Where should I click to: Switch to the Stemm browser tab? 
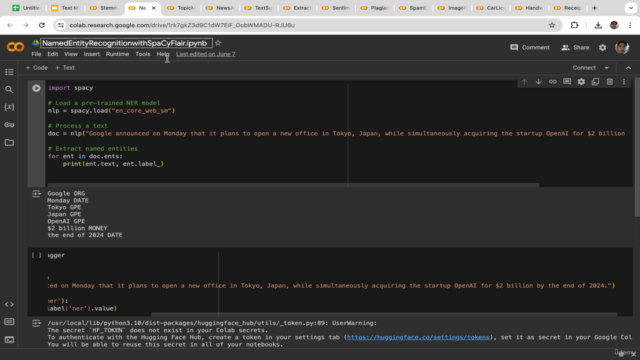(104, 8)
